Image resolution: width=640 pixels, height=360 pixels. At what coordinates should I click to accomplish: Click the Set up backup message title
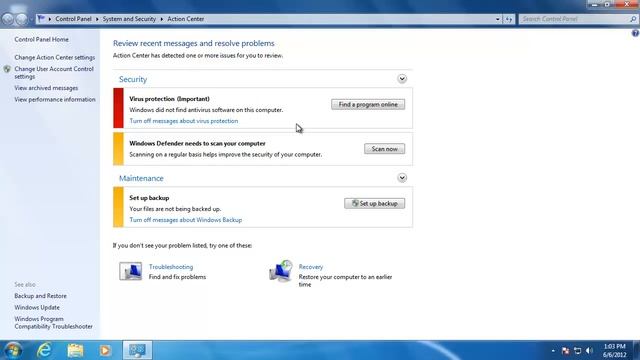[x=149, y=198]
